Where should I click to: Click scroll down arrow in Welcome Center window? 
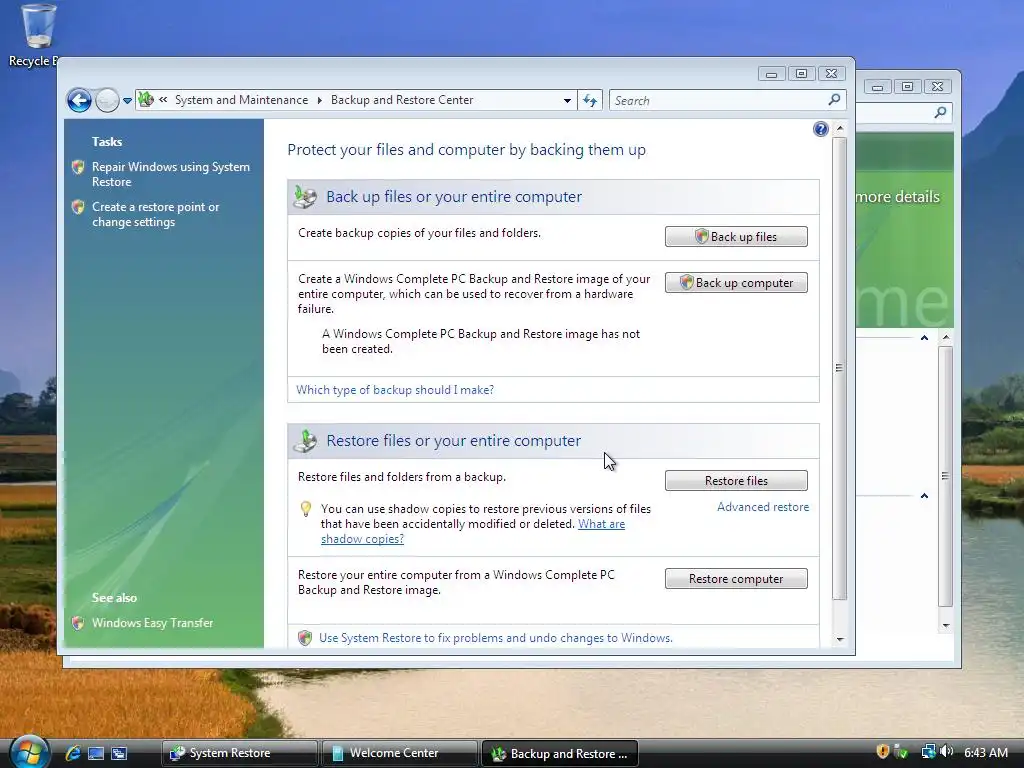(946, 625)
